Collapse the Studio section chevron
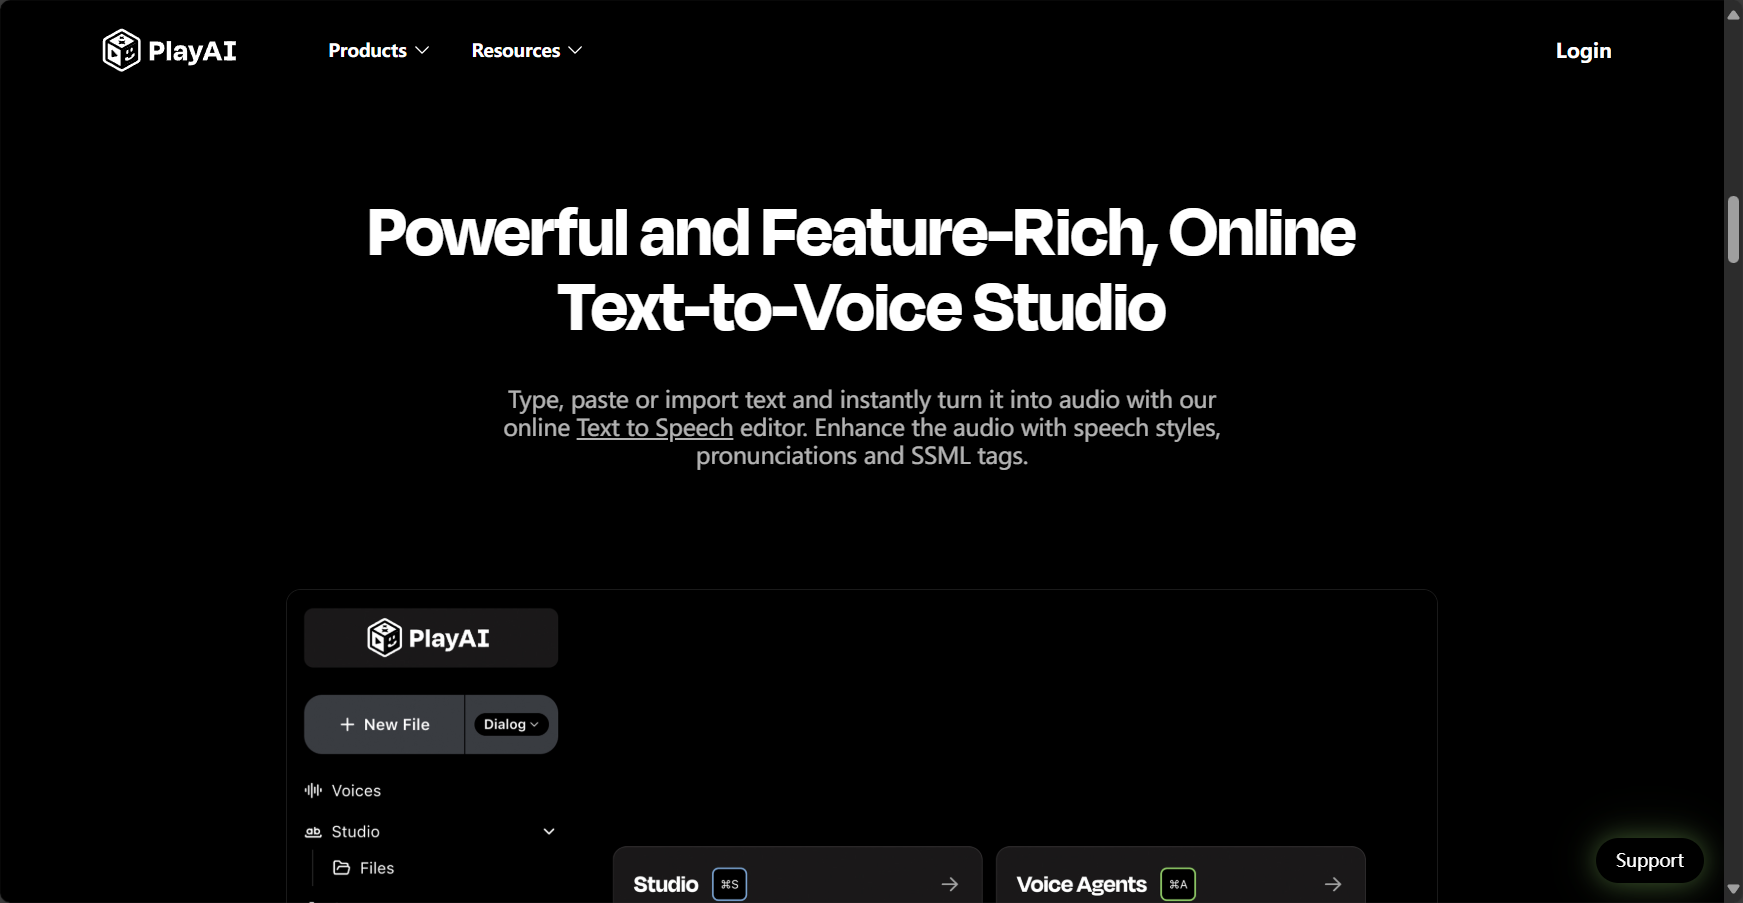Viewport: 1743px width, 903px height. pyautogui.click(x=549, y=831)
